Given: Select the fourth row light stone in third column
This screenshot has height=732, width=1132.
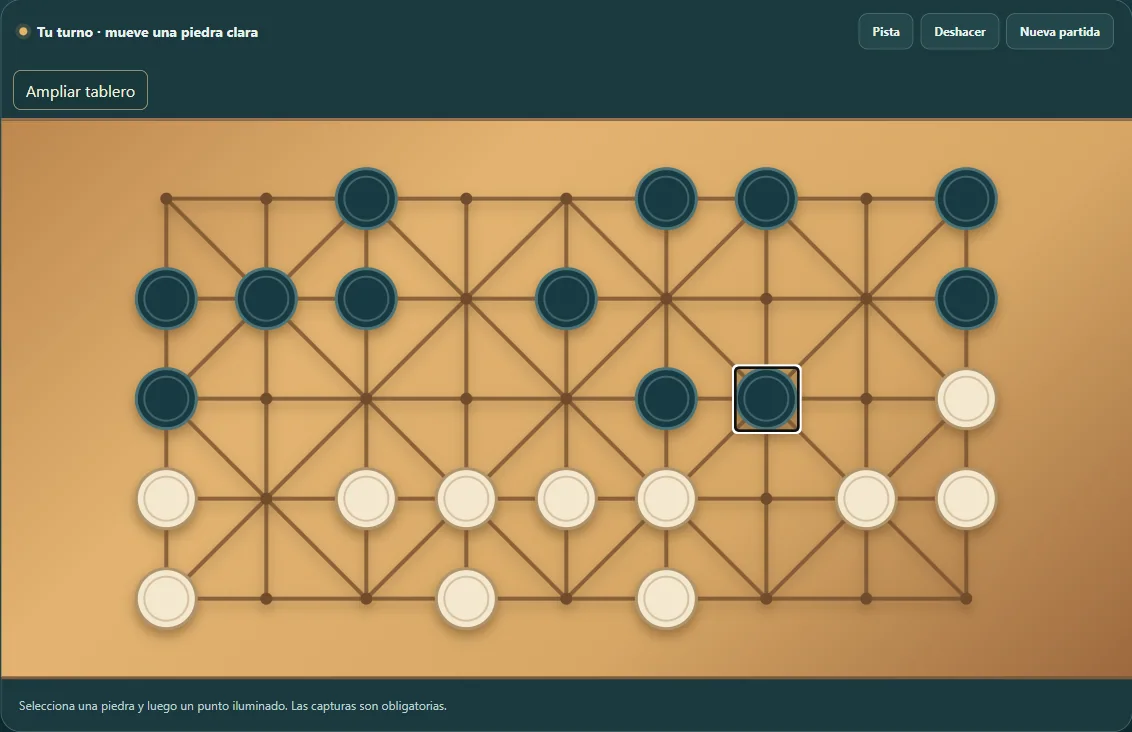Looking at the screenshot, I should (x=366, y=499).
